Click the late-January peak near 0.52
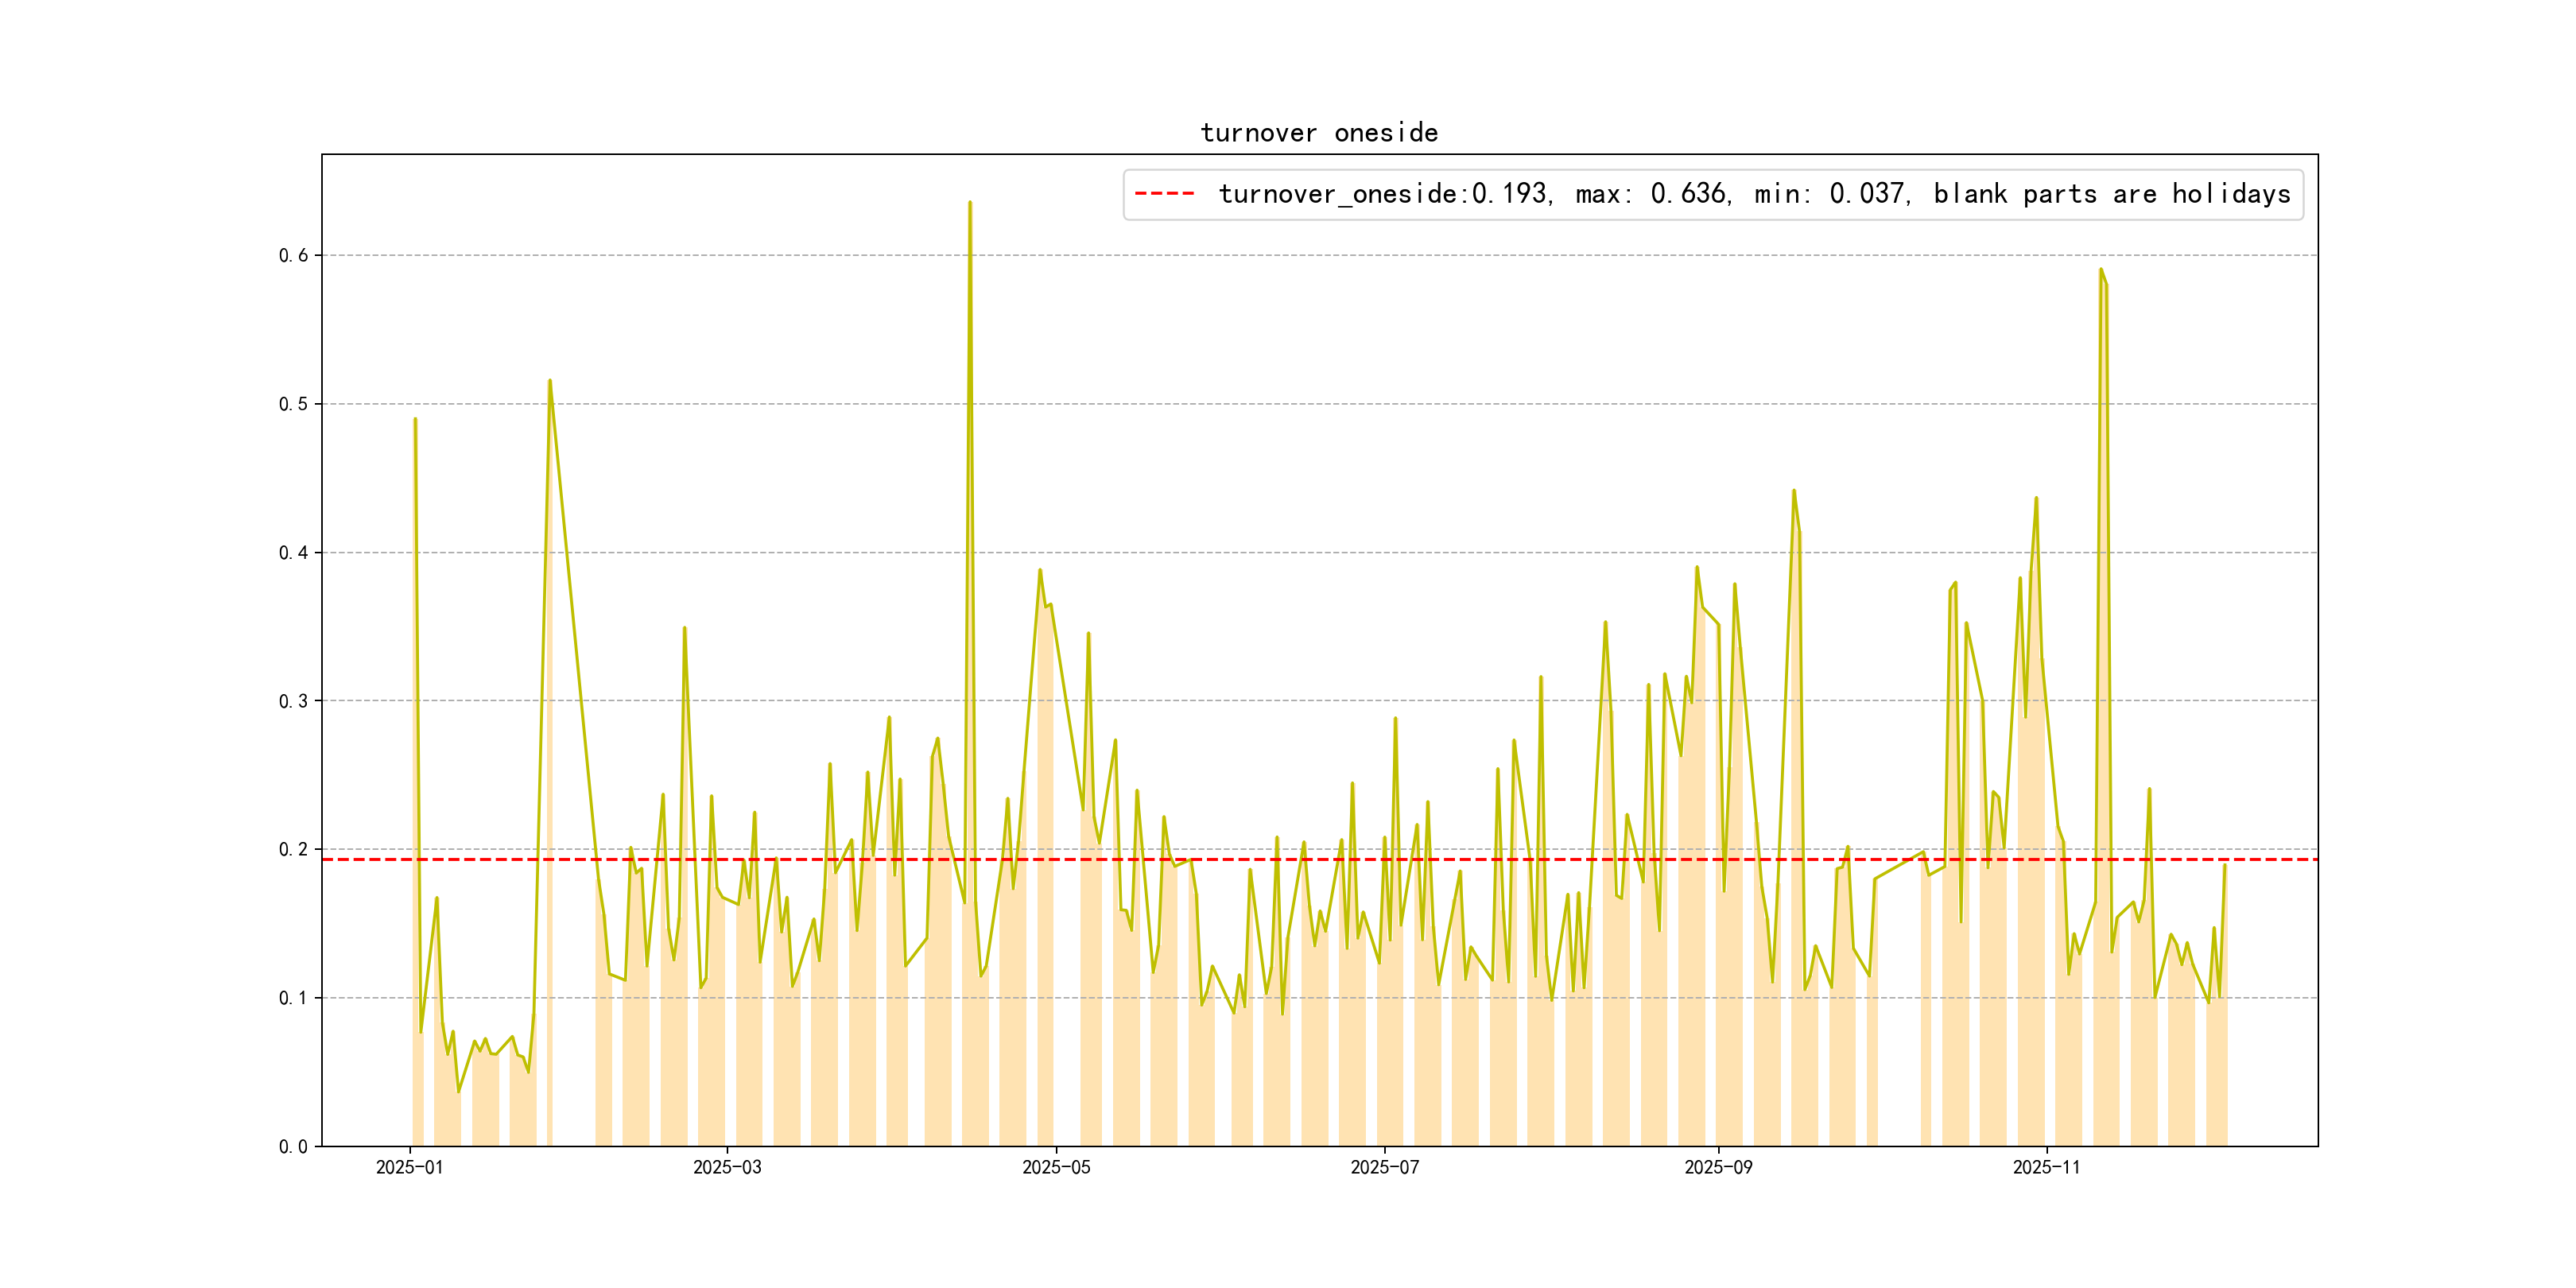 pos(550,381)
